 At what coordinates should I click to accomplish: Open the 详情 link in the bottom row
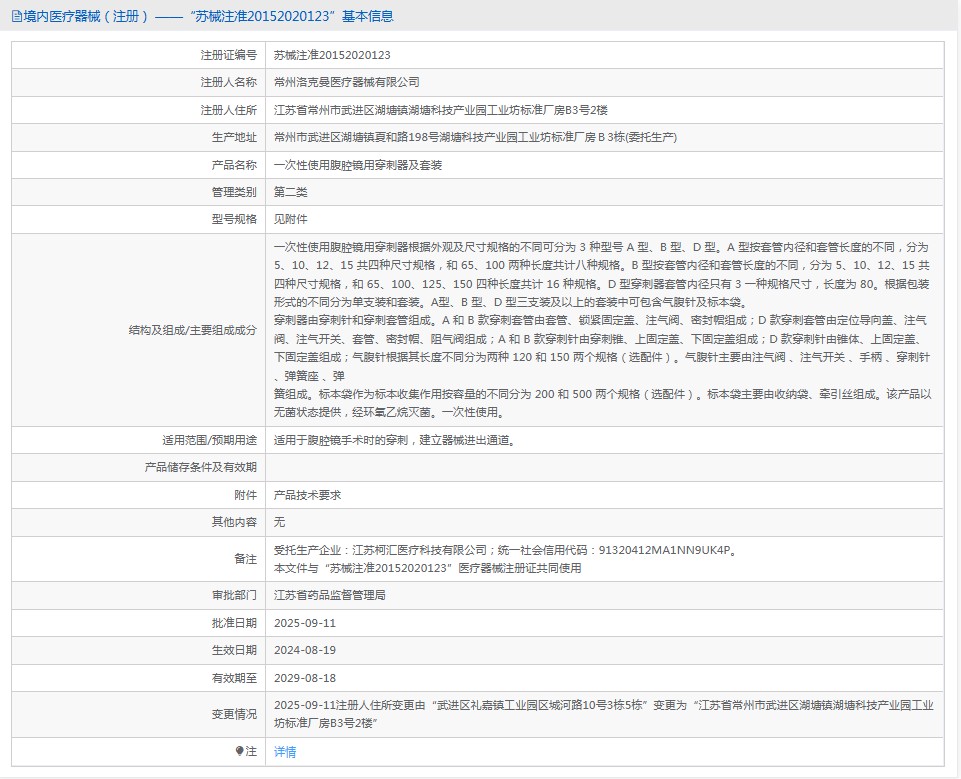pos(285,751)
